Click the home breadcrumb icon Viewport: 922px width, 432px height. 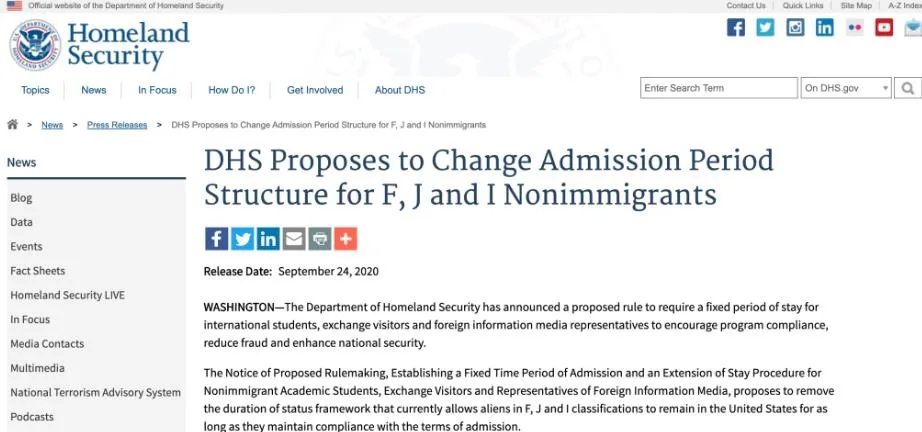click(x=12, y=125)
